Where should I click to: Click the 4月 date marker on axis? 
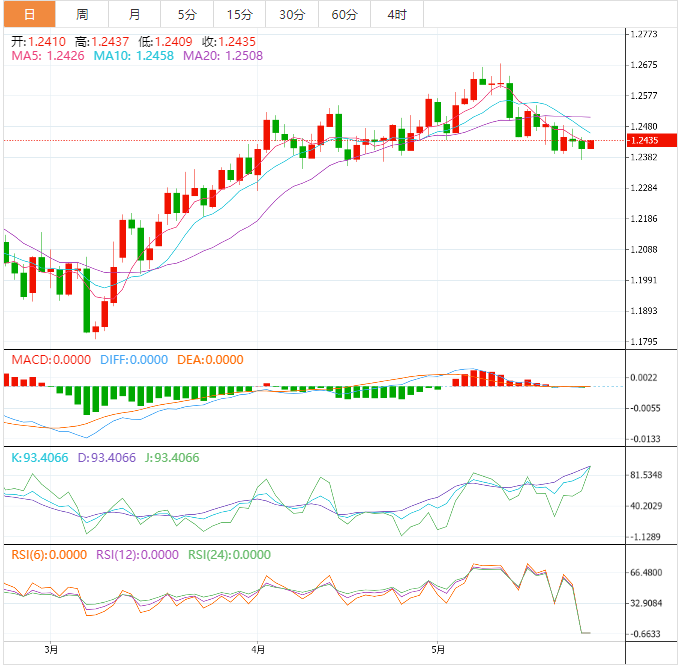click(258, 649)
